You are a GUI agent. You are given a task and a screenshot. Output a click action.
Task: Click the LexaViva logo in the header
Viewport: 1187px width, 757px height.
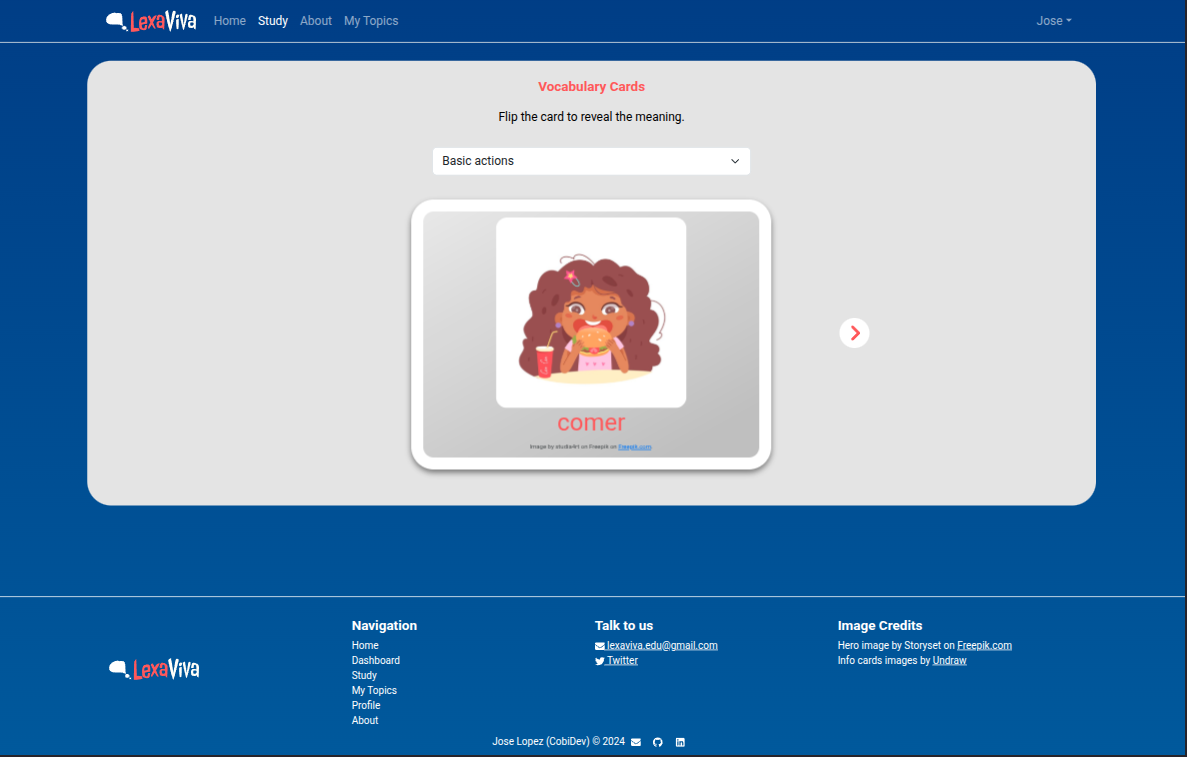click(151, 21)
